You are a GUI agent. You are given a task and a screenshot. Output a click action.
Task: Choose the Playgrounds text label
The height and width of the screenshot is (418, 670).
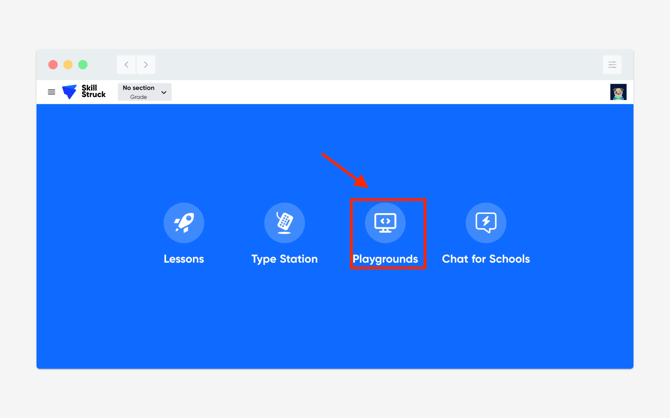pyautogui.click(x=385, y=259)
